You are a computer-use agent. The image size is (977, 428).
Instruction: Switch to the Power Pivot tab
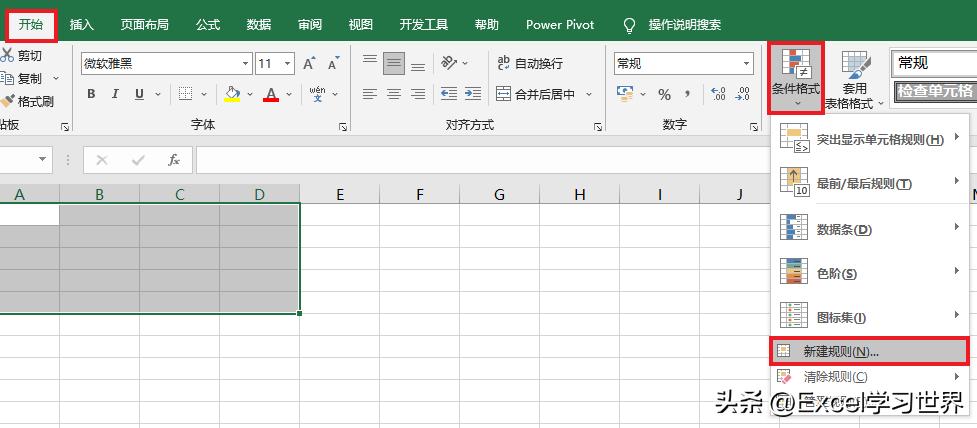pyautogui.click(x=560, y=25)
